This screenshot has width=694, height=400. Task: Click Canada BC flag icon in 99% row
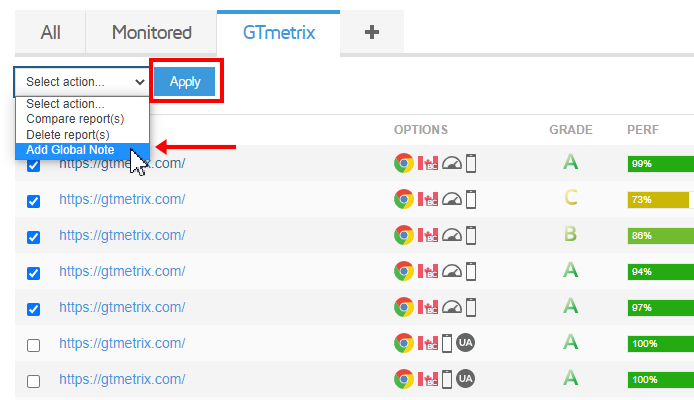tap(428, 163)
